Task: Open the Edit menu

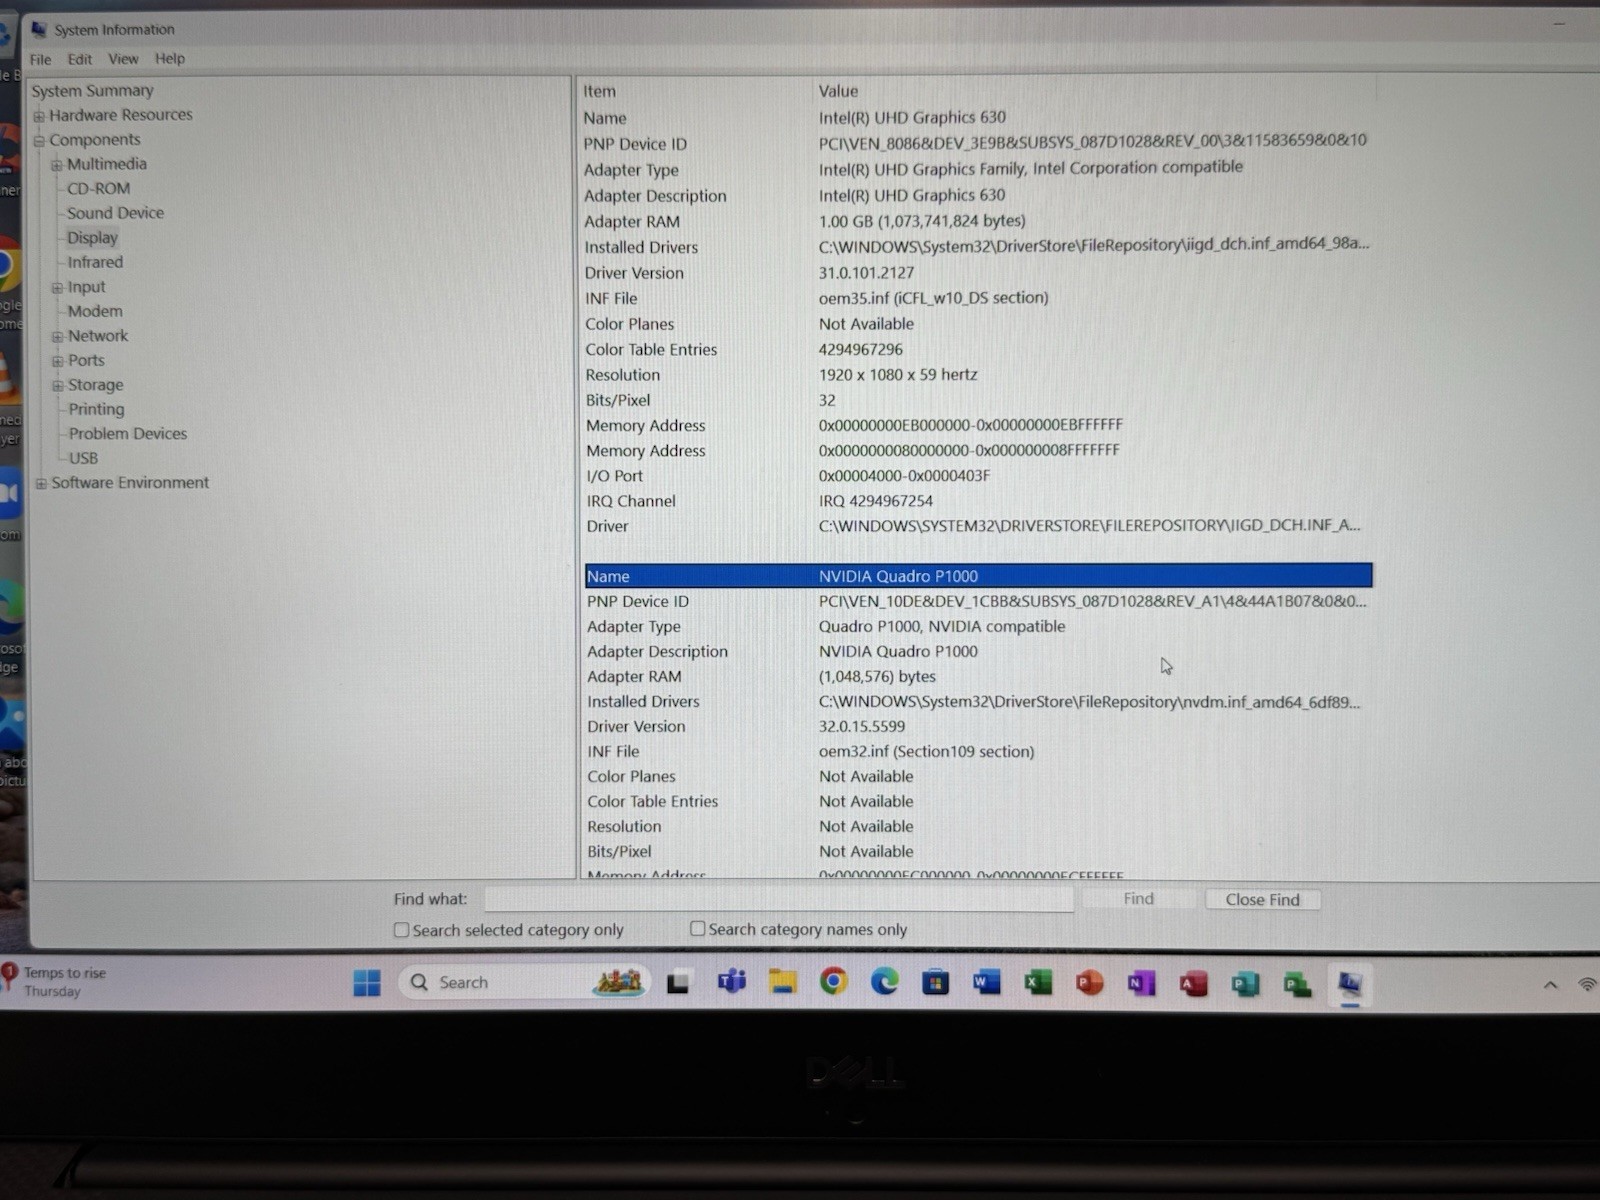Action: (x=80, y=59)
